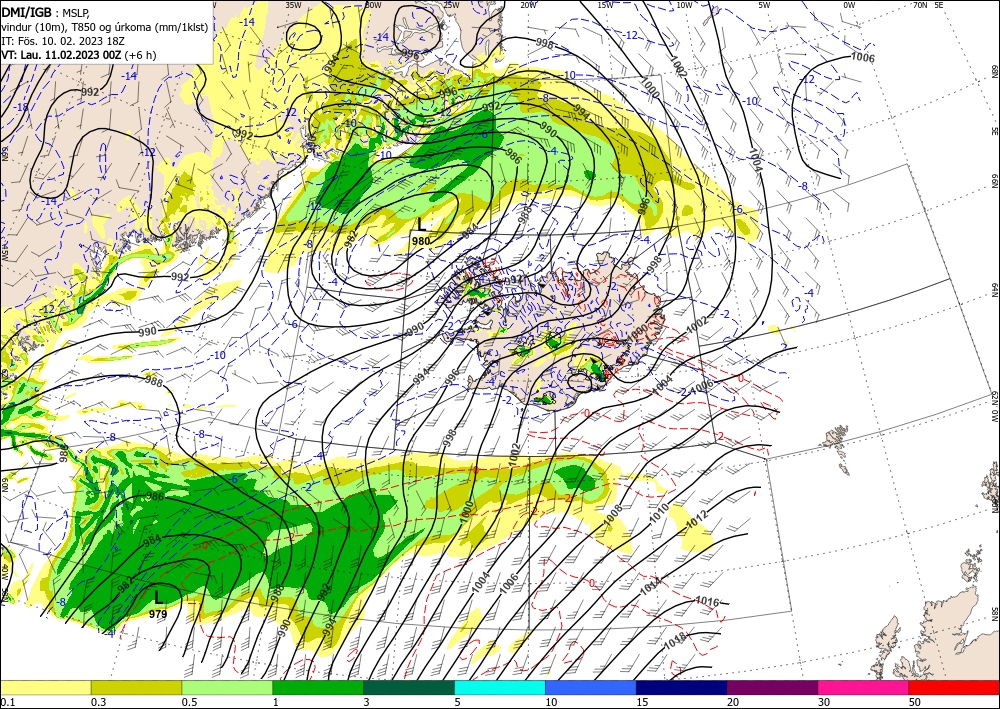The height and width of the screenshot is (709, 1000).
Task: Click the low pressure "L" marker labeled 979
Action: point(158,597)
